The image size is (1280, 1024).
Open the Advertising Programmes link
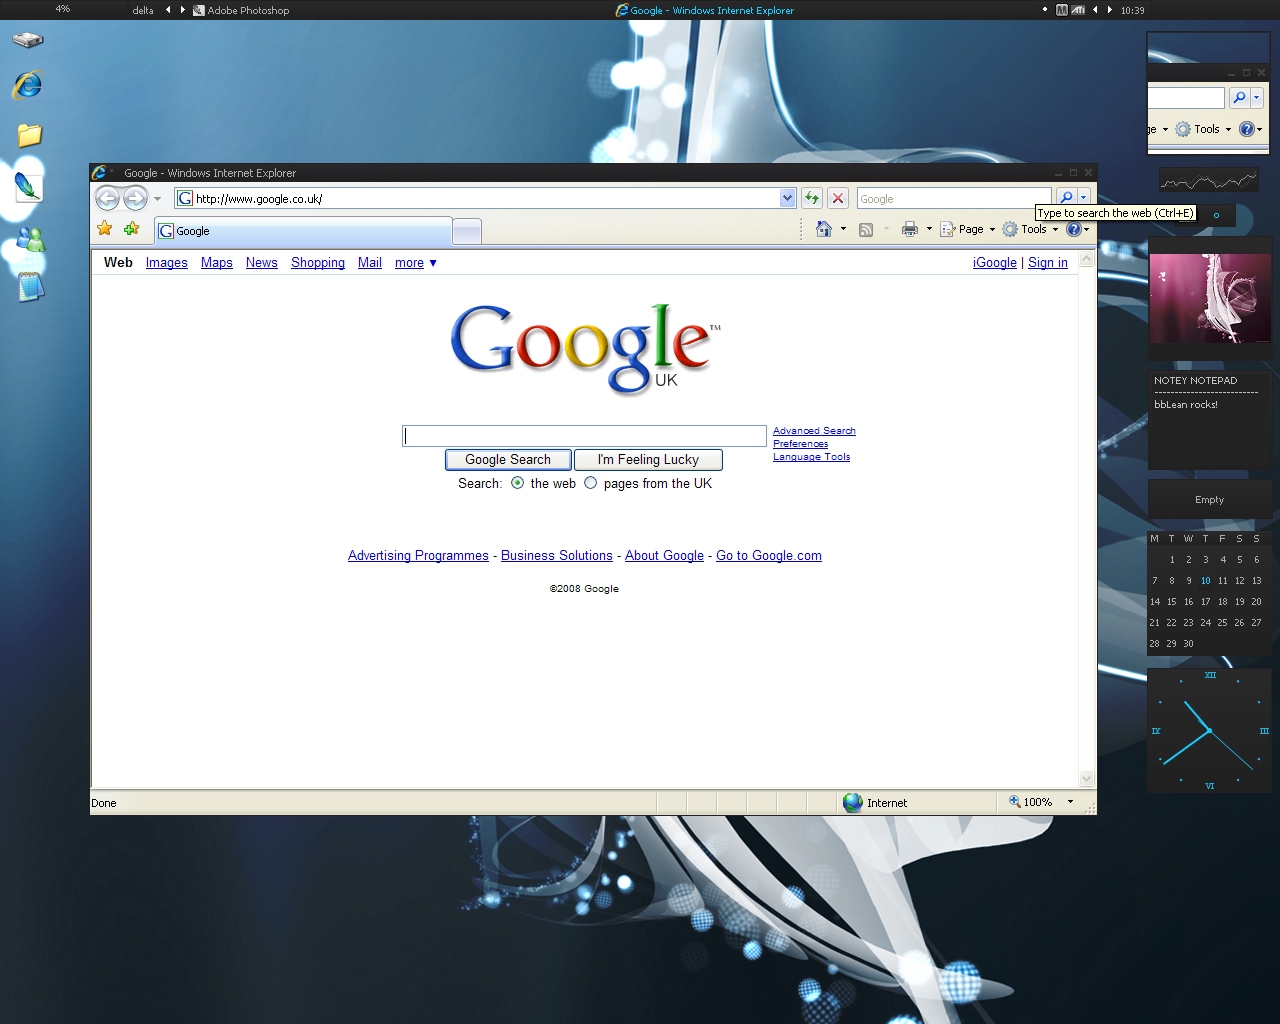pyautogui.click(x=418, y=556)
